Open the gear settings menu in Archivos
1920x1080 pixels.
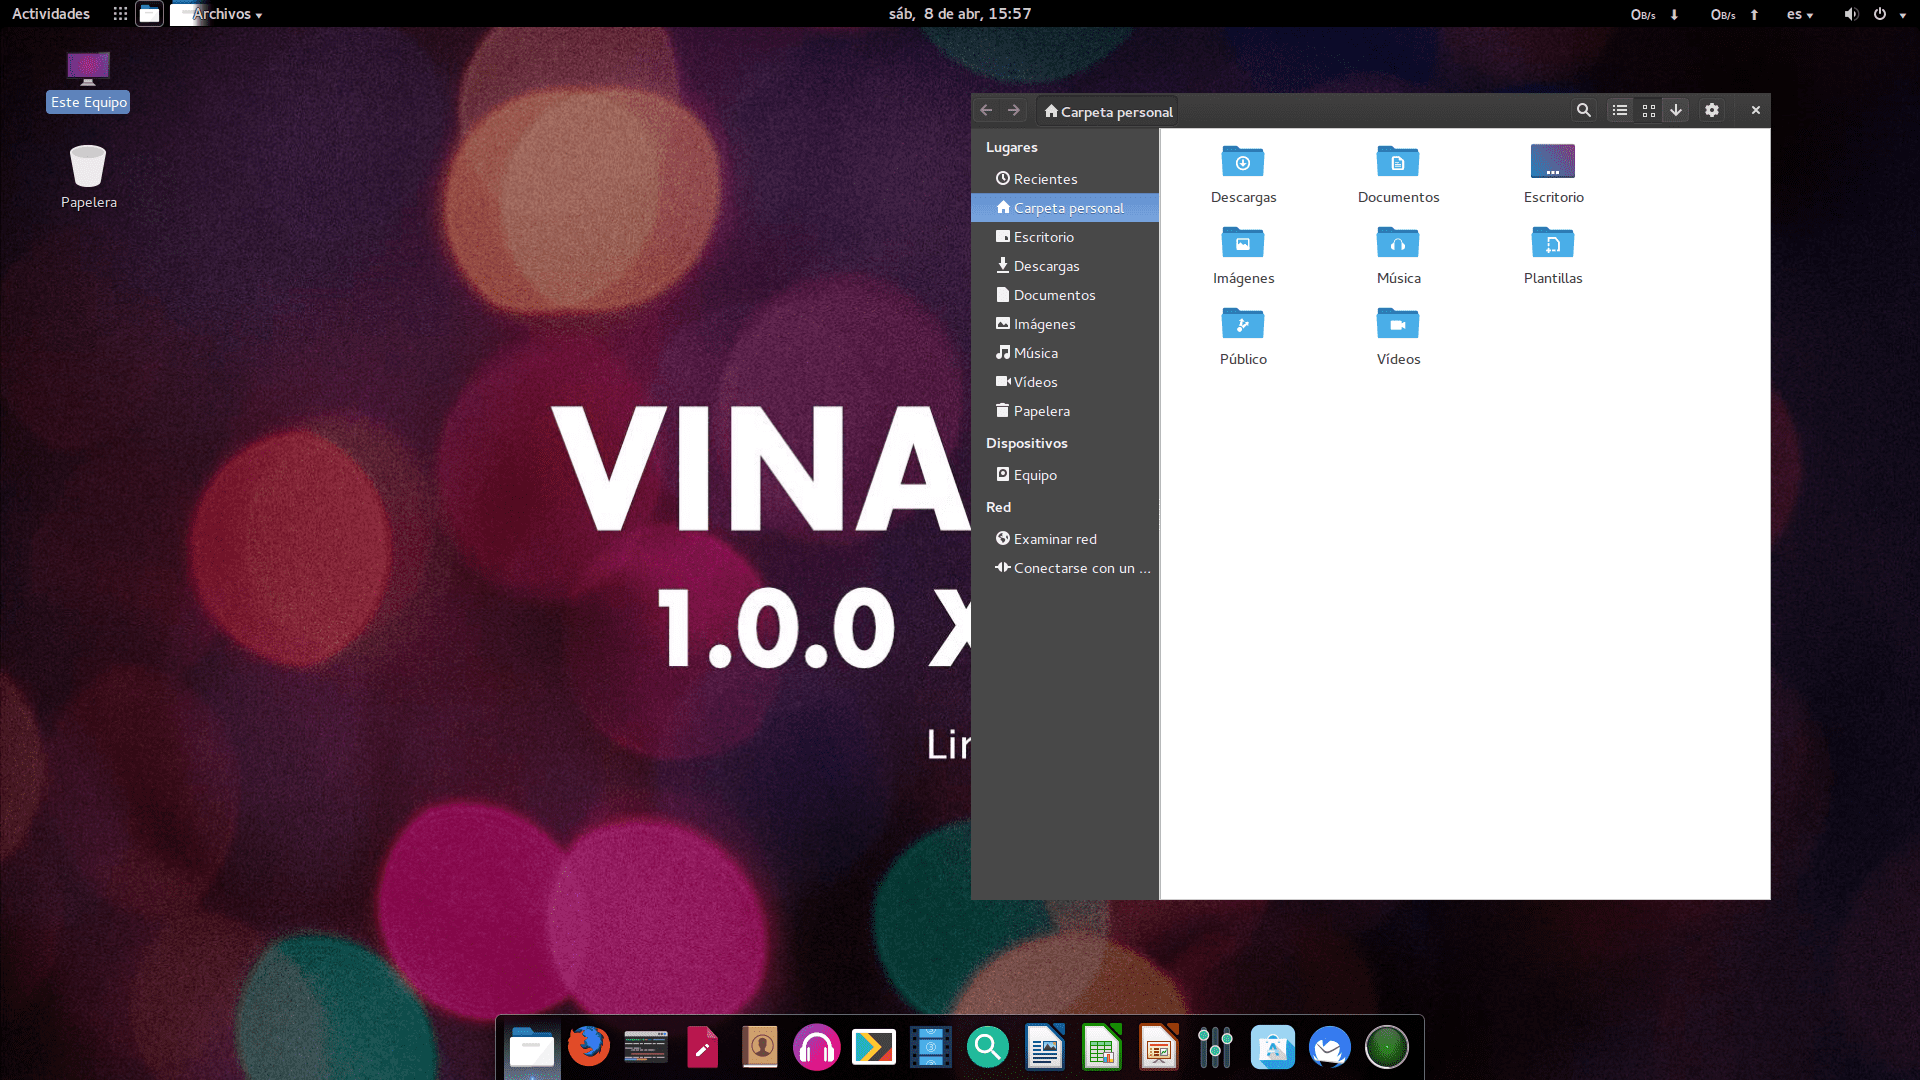point(1712,111)
